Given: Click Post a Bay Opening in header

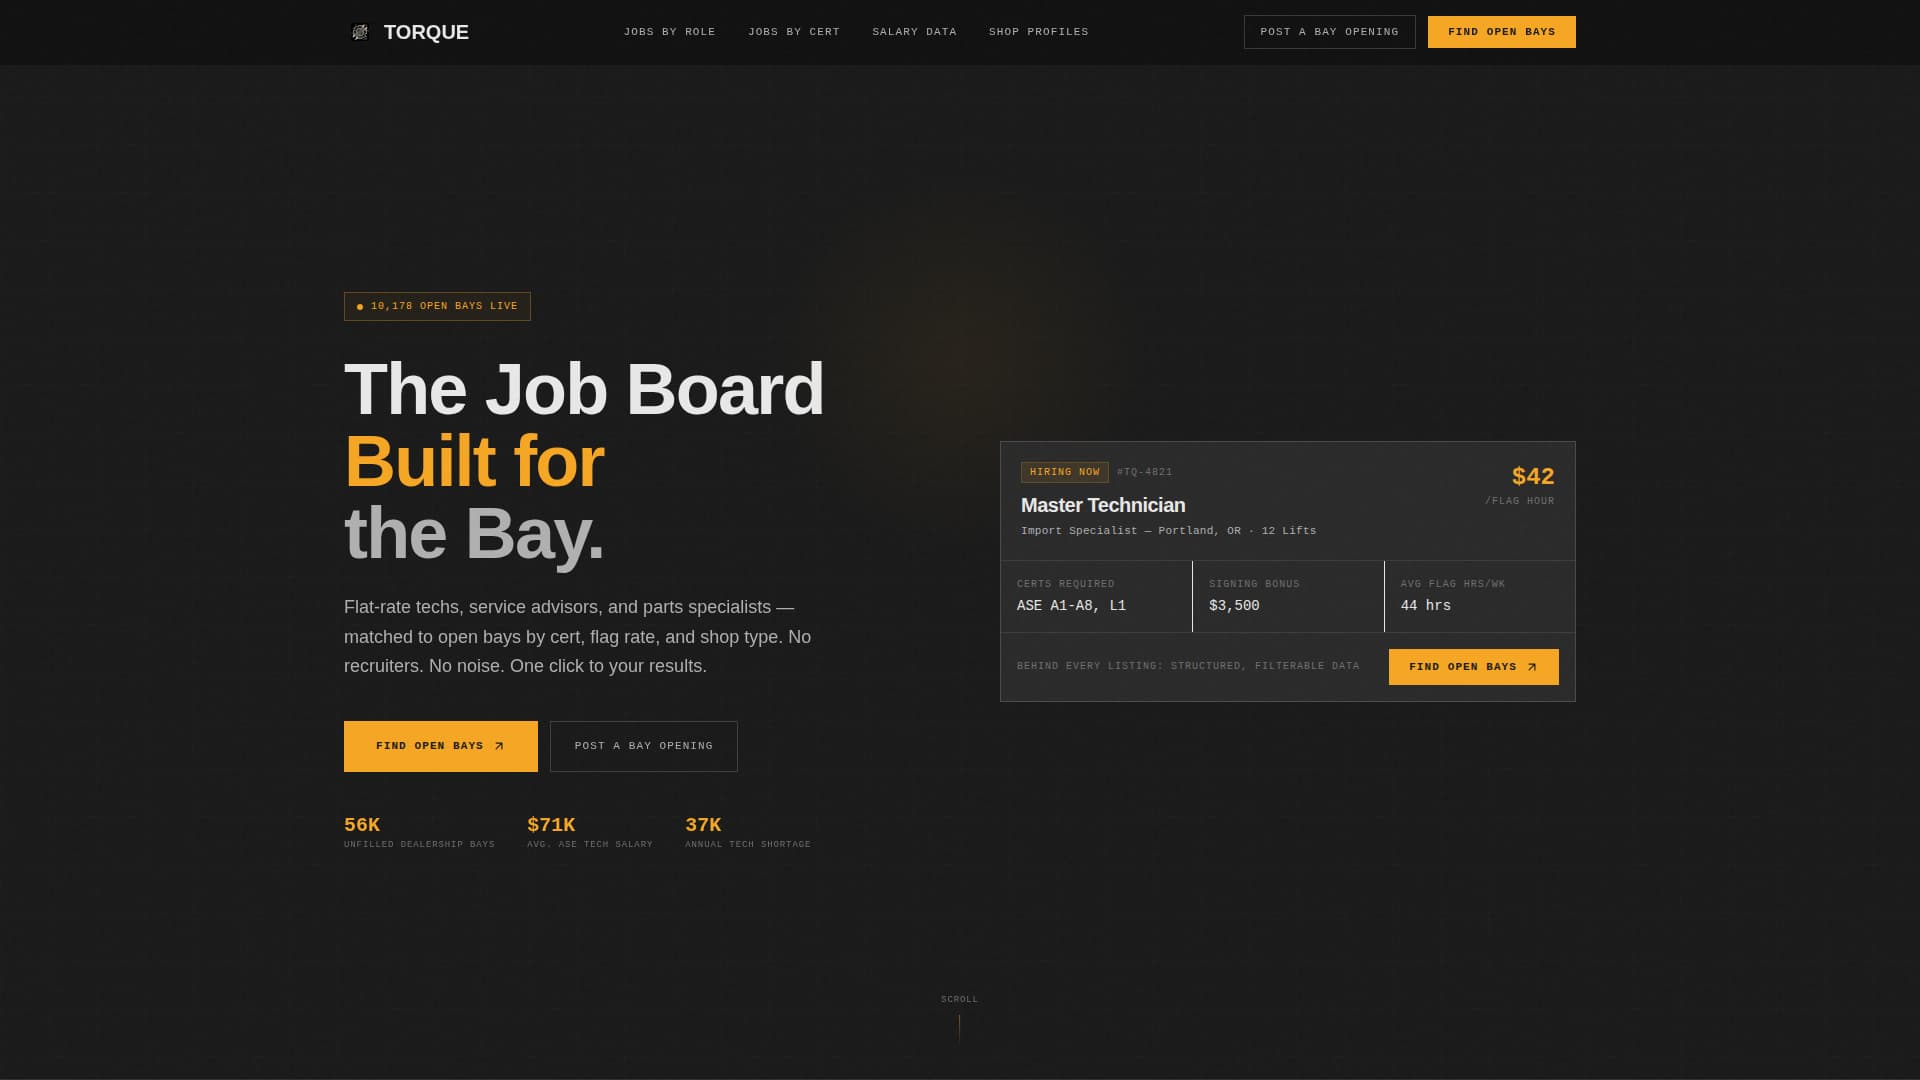Looking at the screenshot, I should click(1329, 32).
